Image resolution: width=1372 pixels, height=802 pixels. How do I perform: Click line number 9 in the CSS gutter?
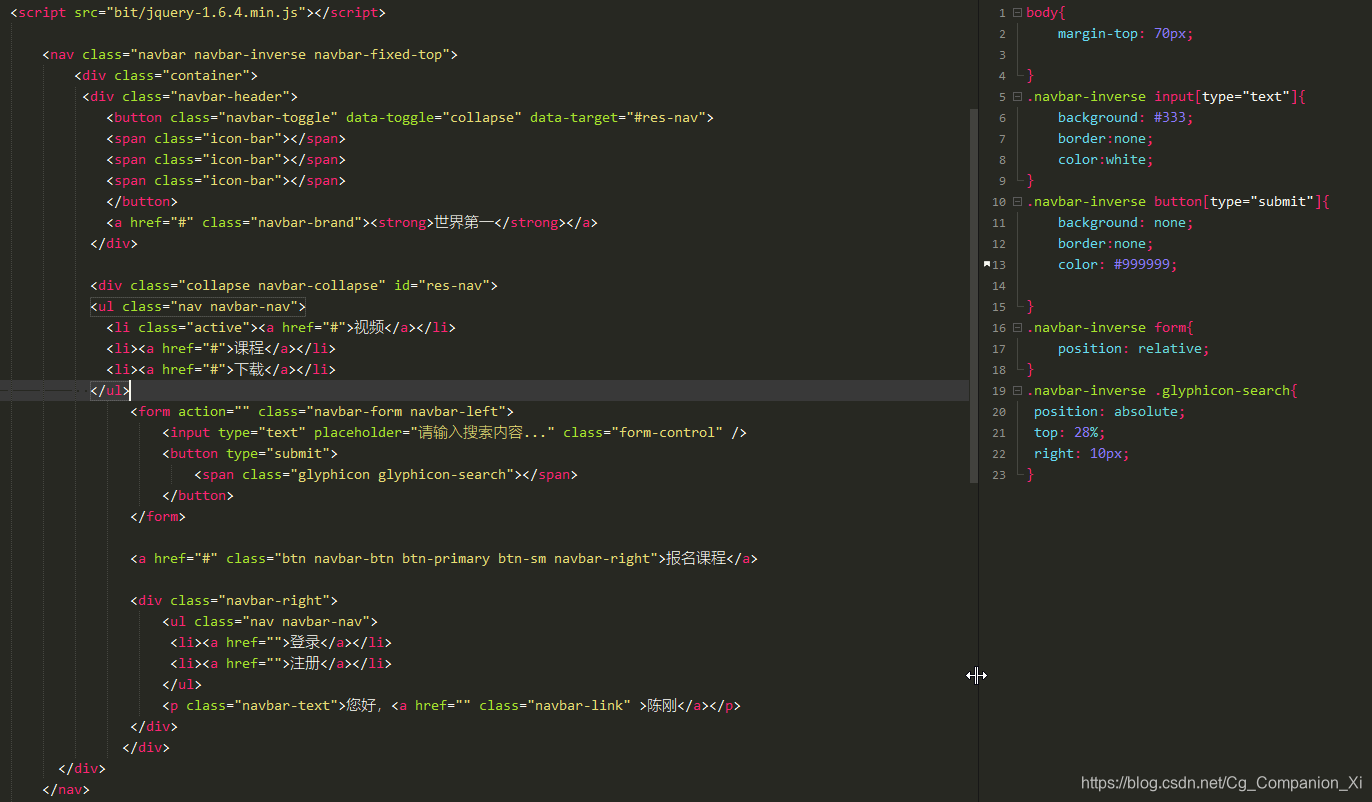(x=1002, y=181)
